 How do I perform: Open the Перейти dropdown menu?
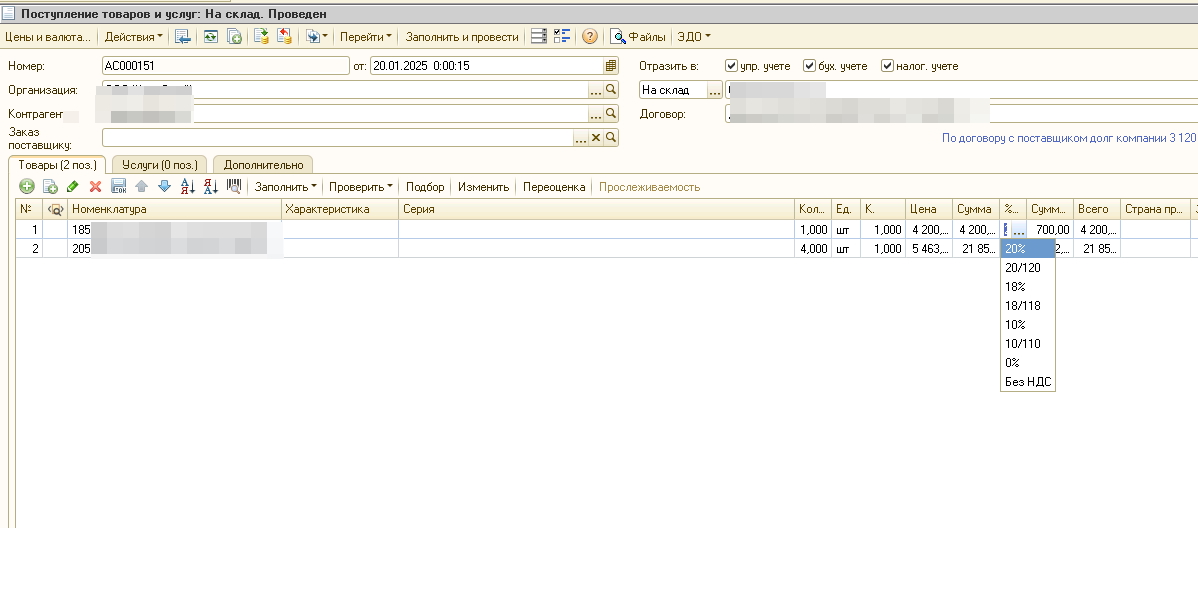tap(365, 37)
